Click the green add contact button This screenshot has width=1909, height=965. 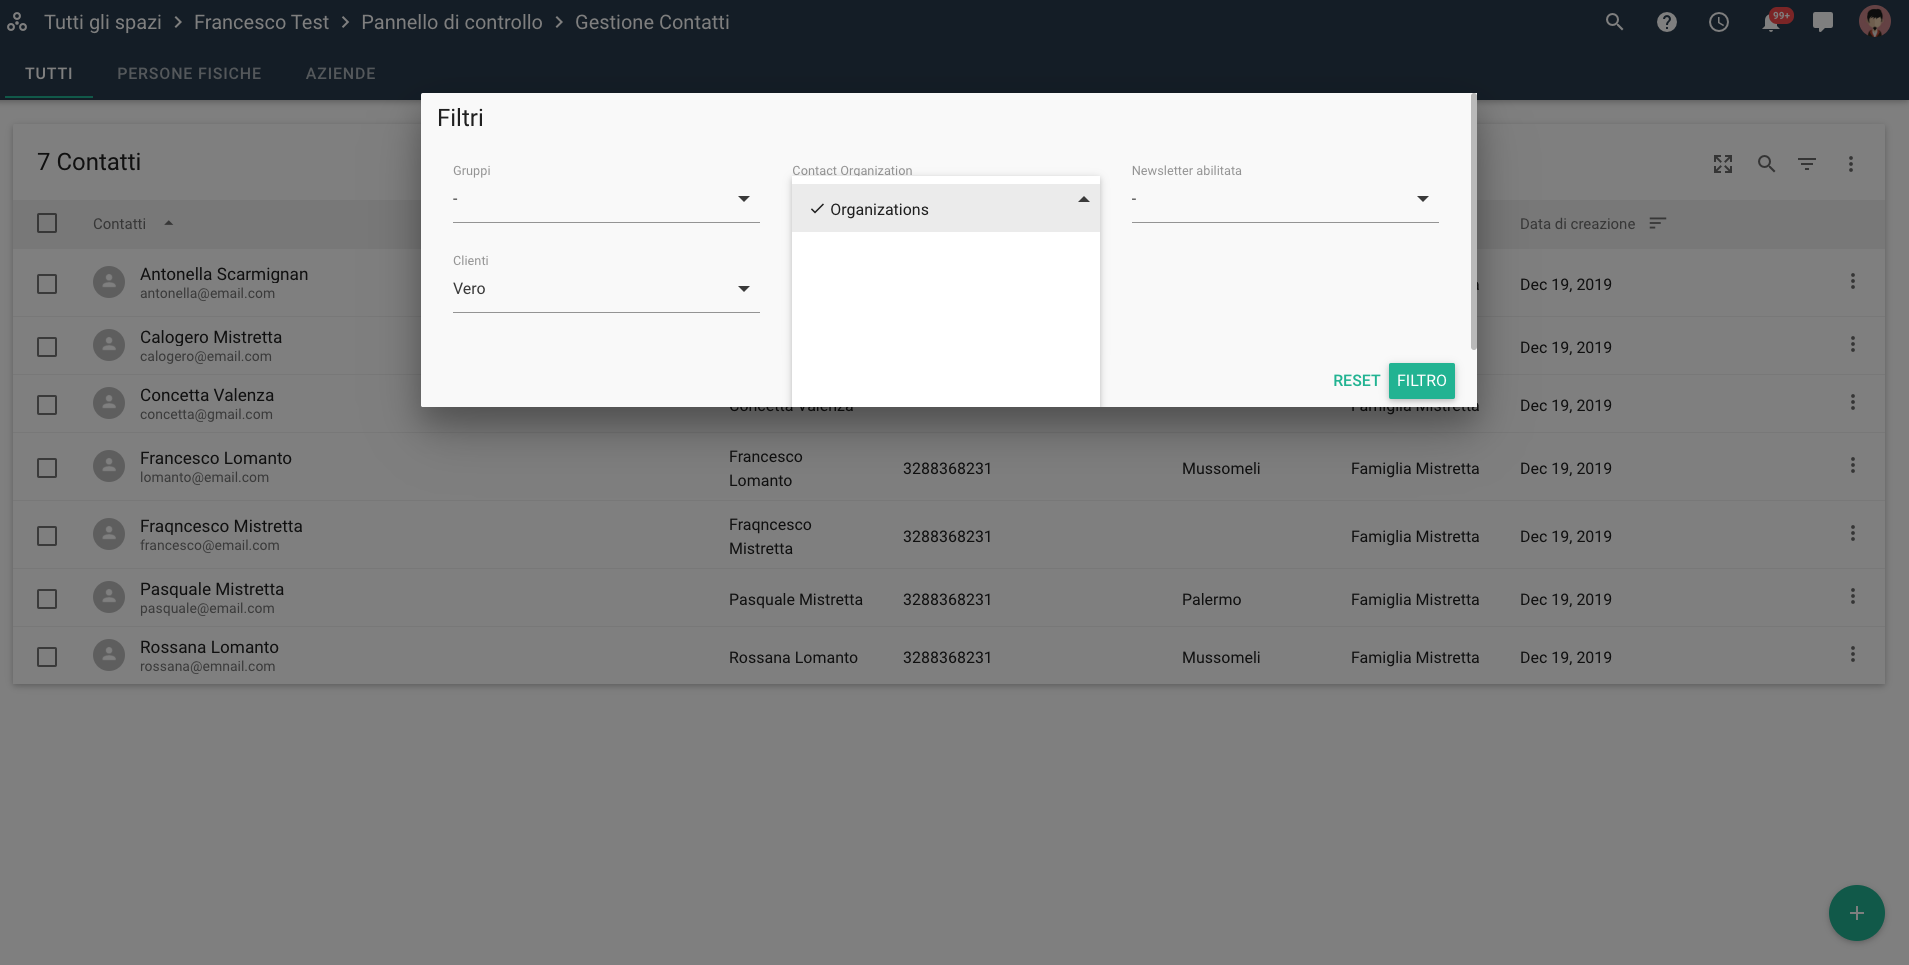[x=1856, y=913]
